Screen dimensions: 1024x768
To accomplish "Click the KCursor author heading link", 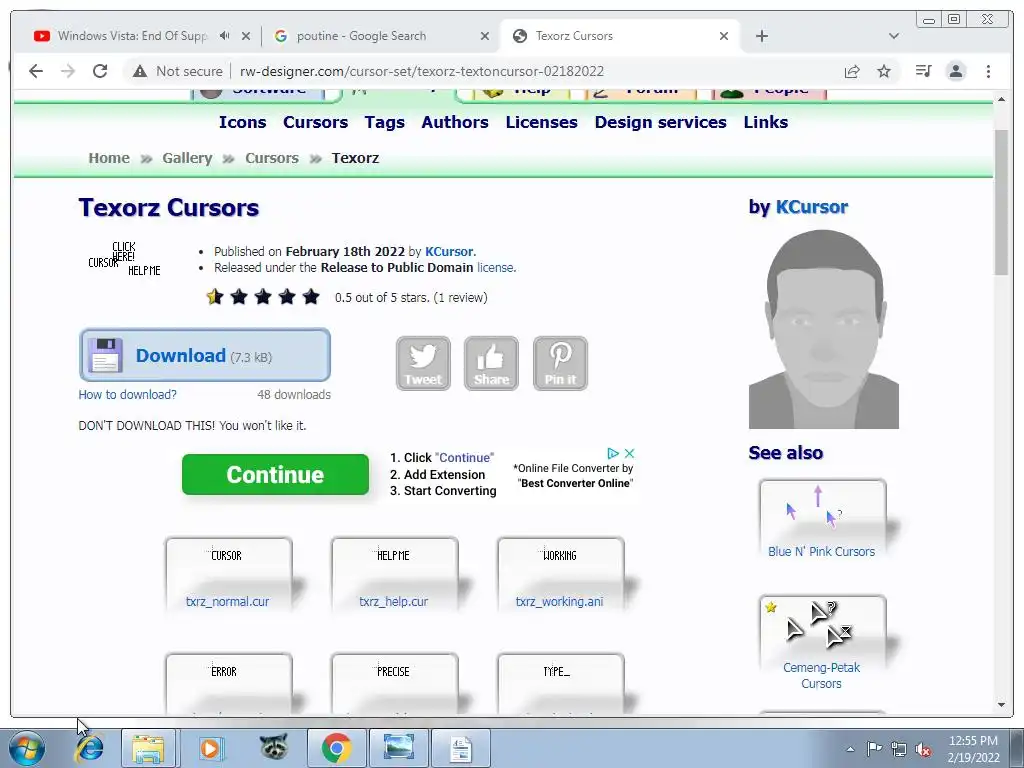I will [x=811, y=207].
